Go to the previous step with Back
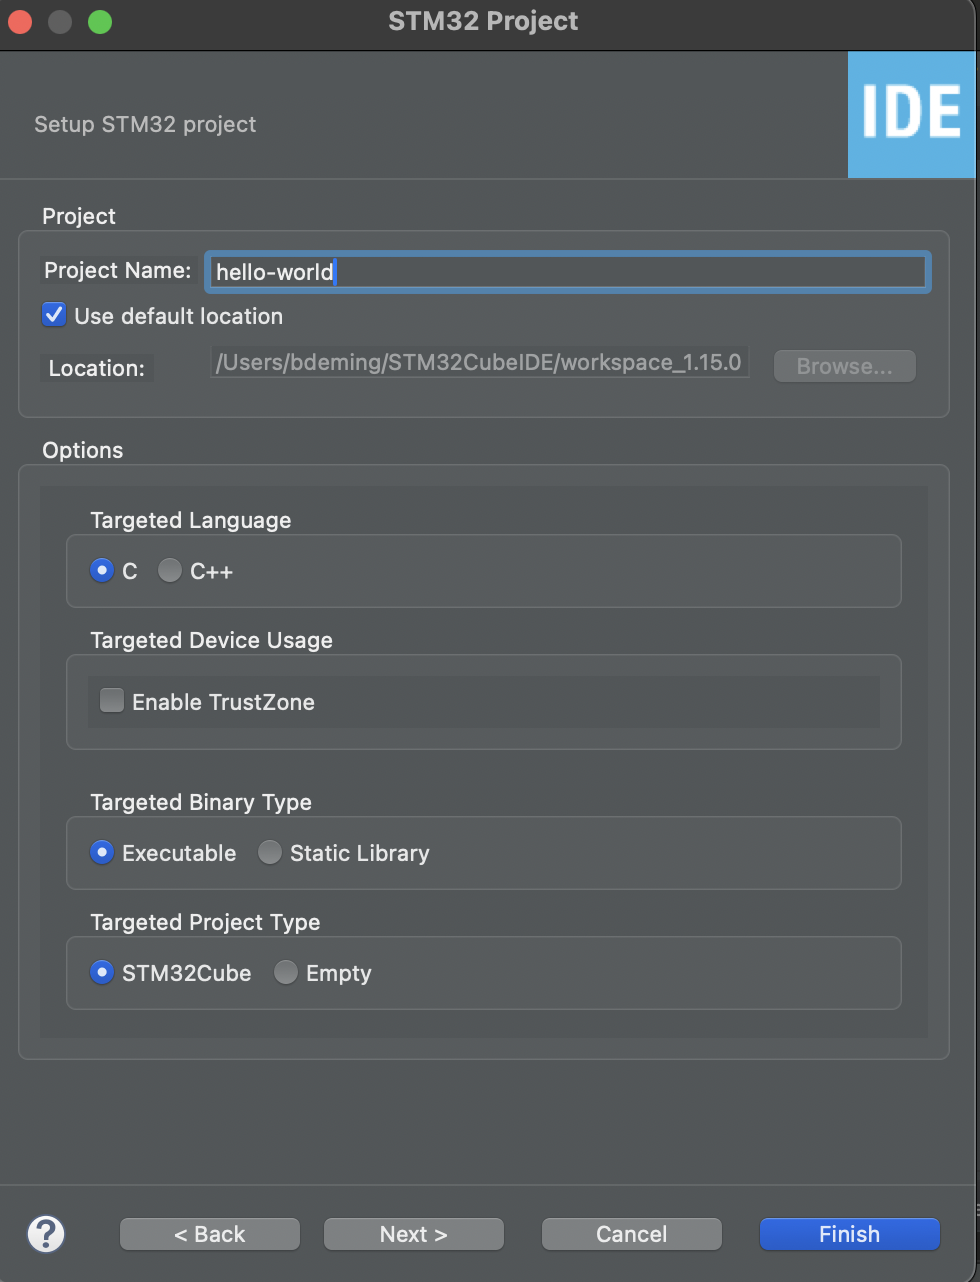The width and height of the screenshot is (980, 1282). pos(210,1234)
